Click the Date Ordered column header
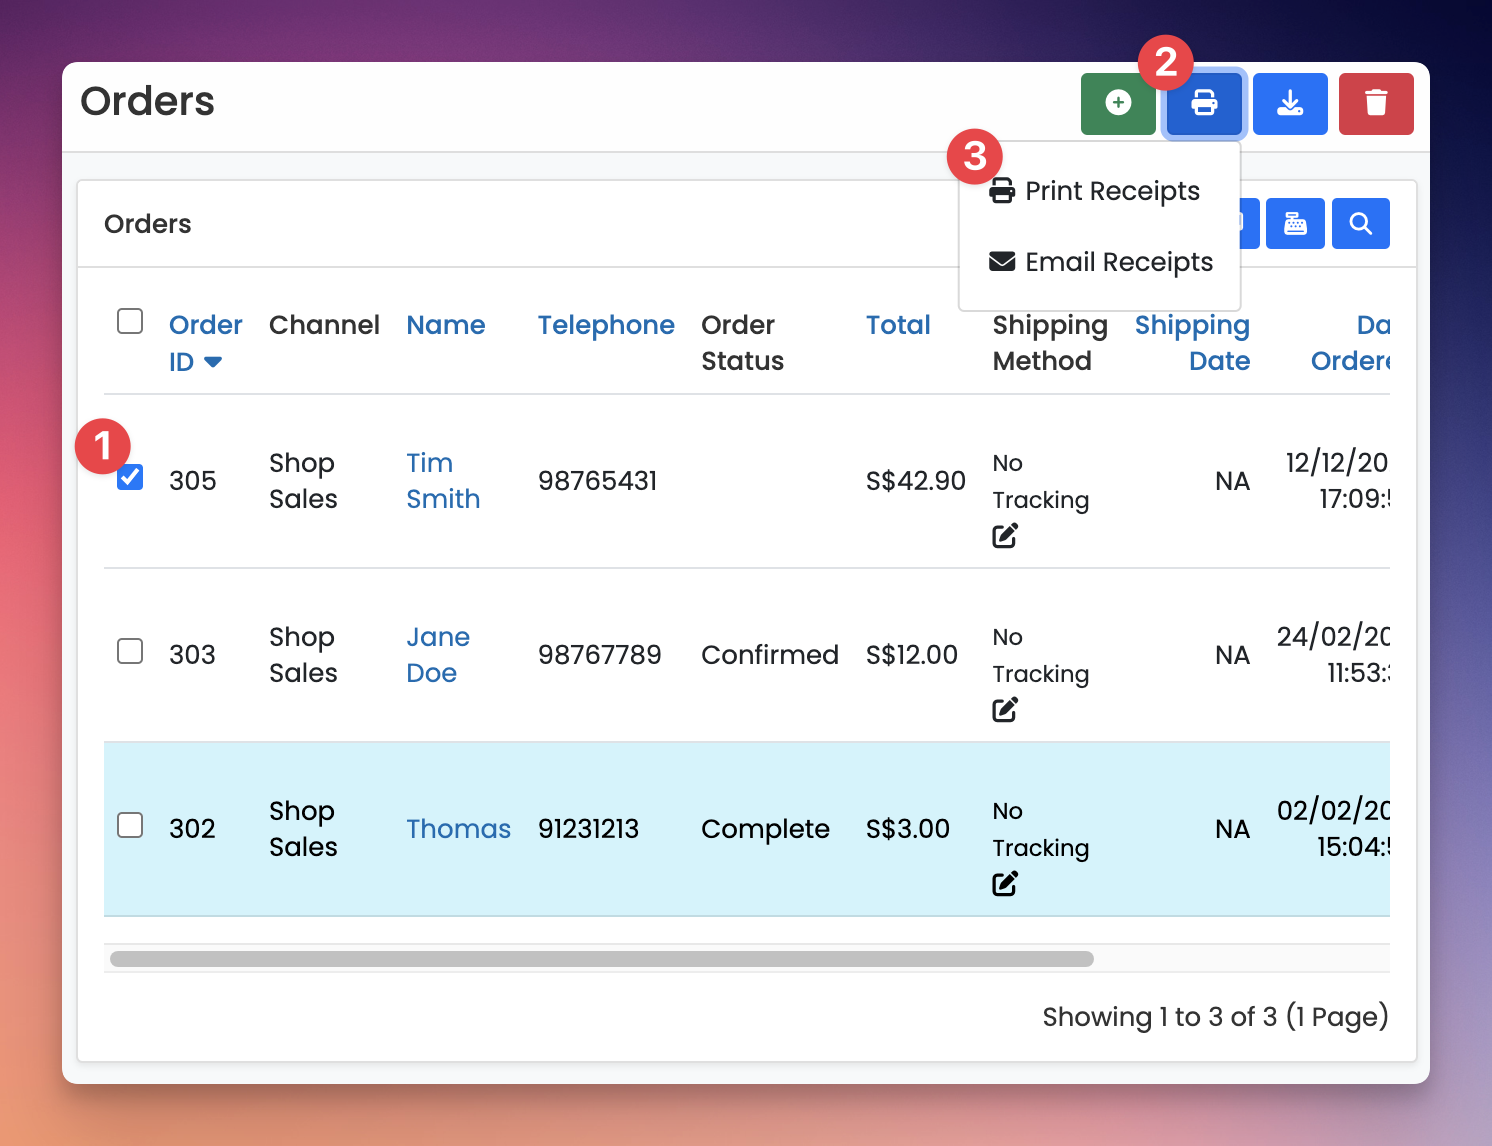Image resolution: width=1492 pixels, height=1146 pixels. [1350, 343]
